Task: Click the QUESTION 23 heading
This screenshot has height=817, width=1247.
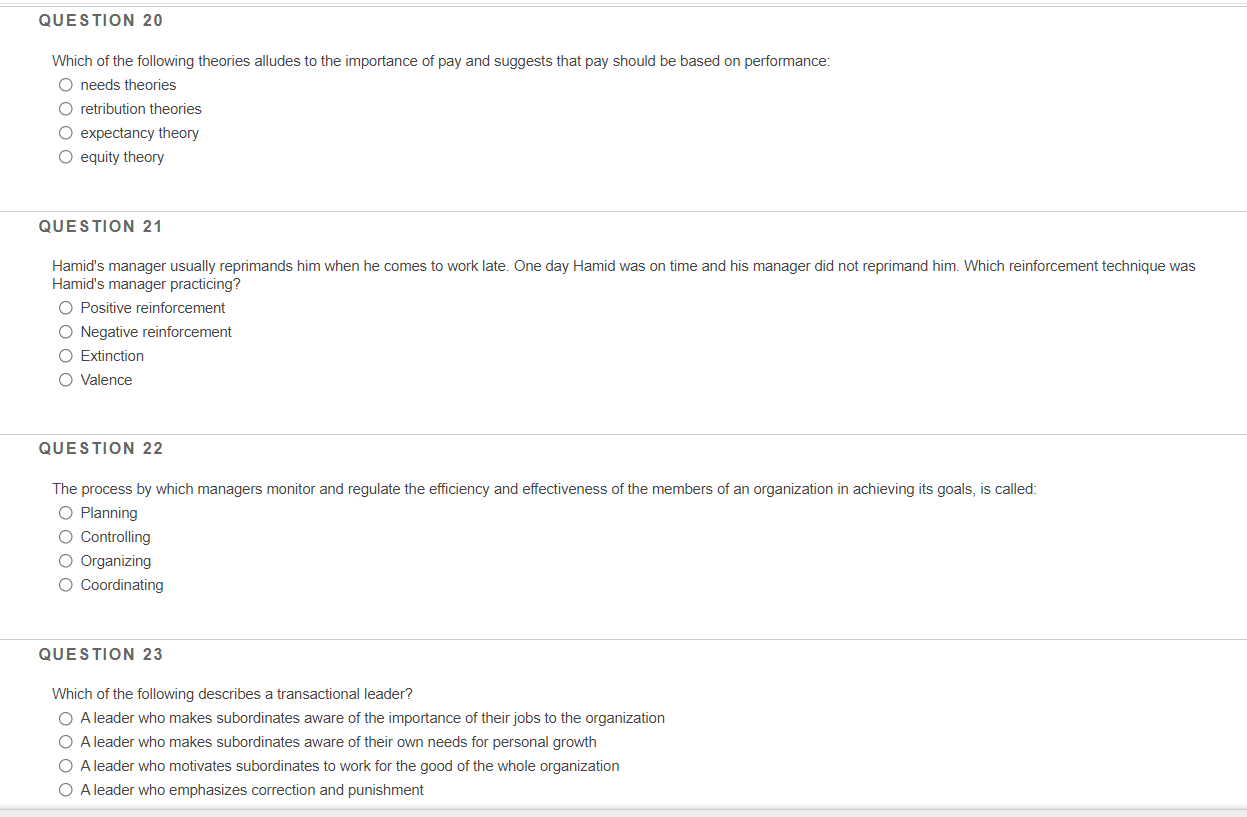Action: (x=101, y=653)
